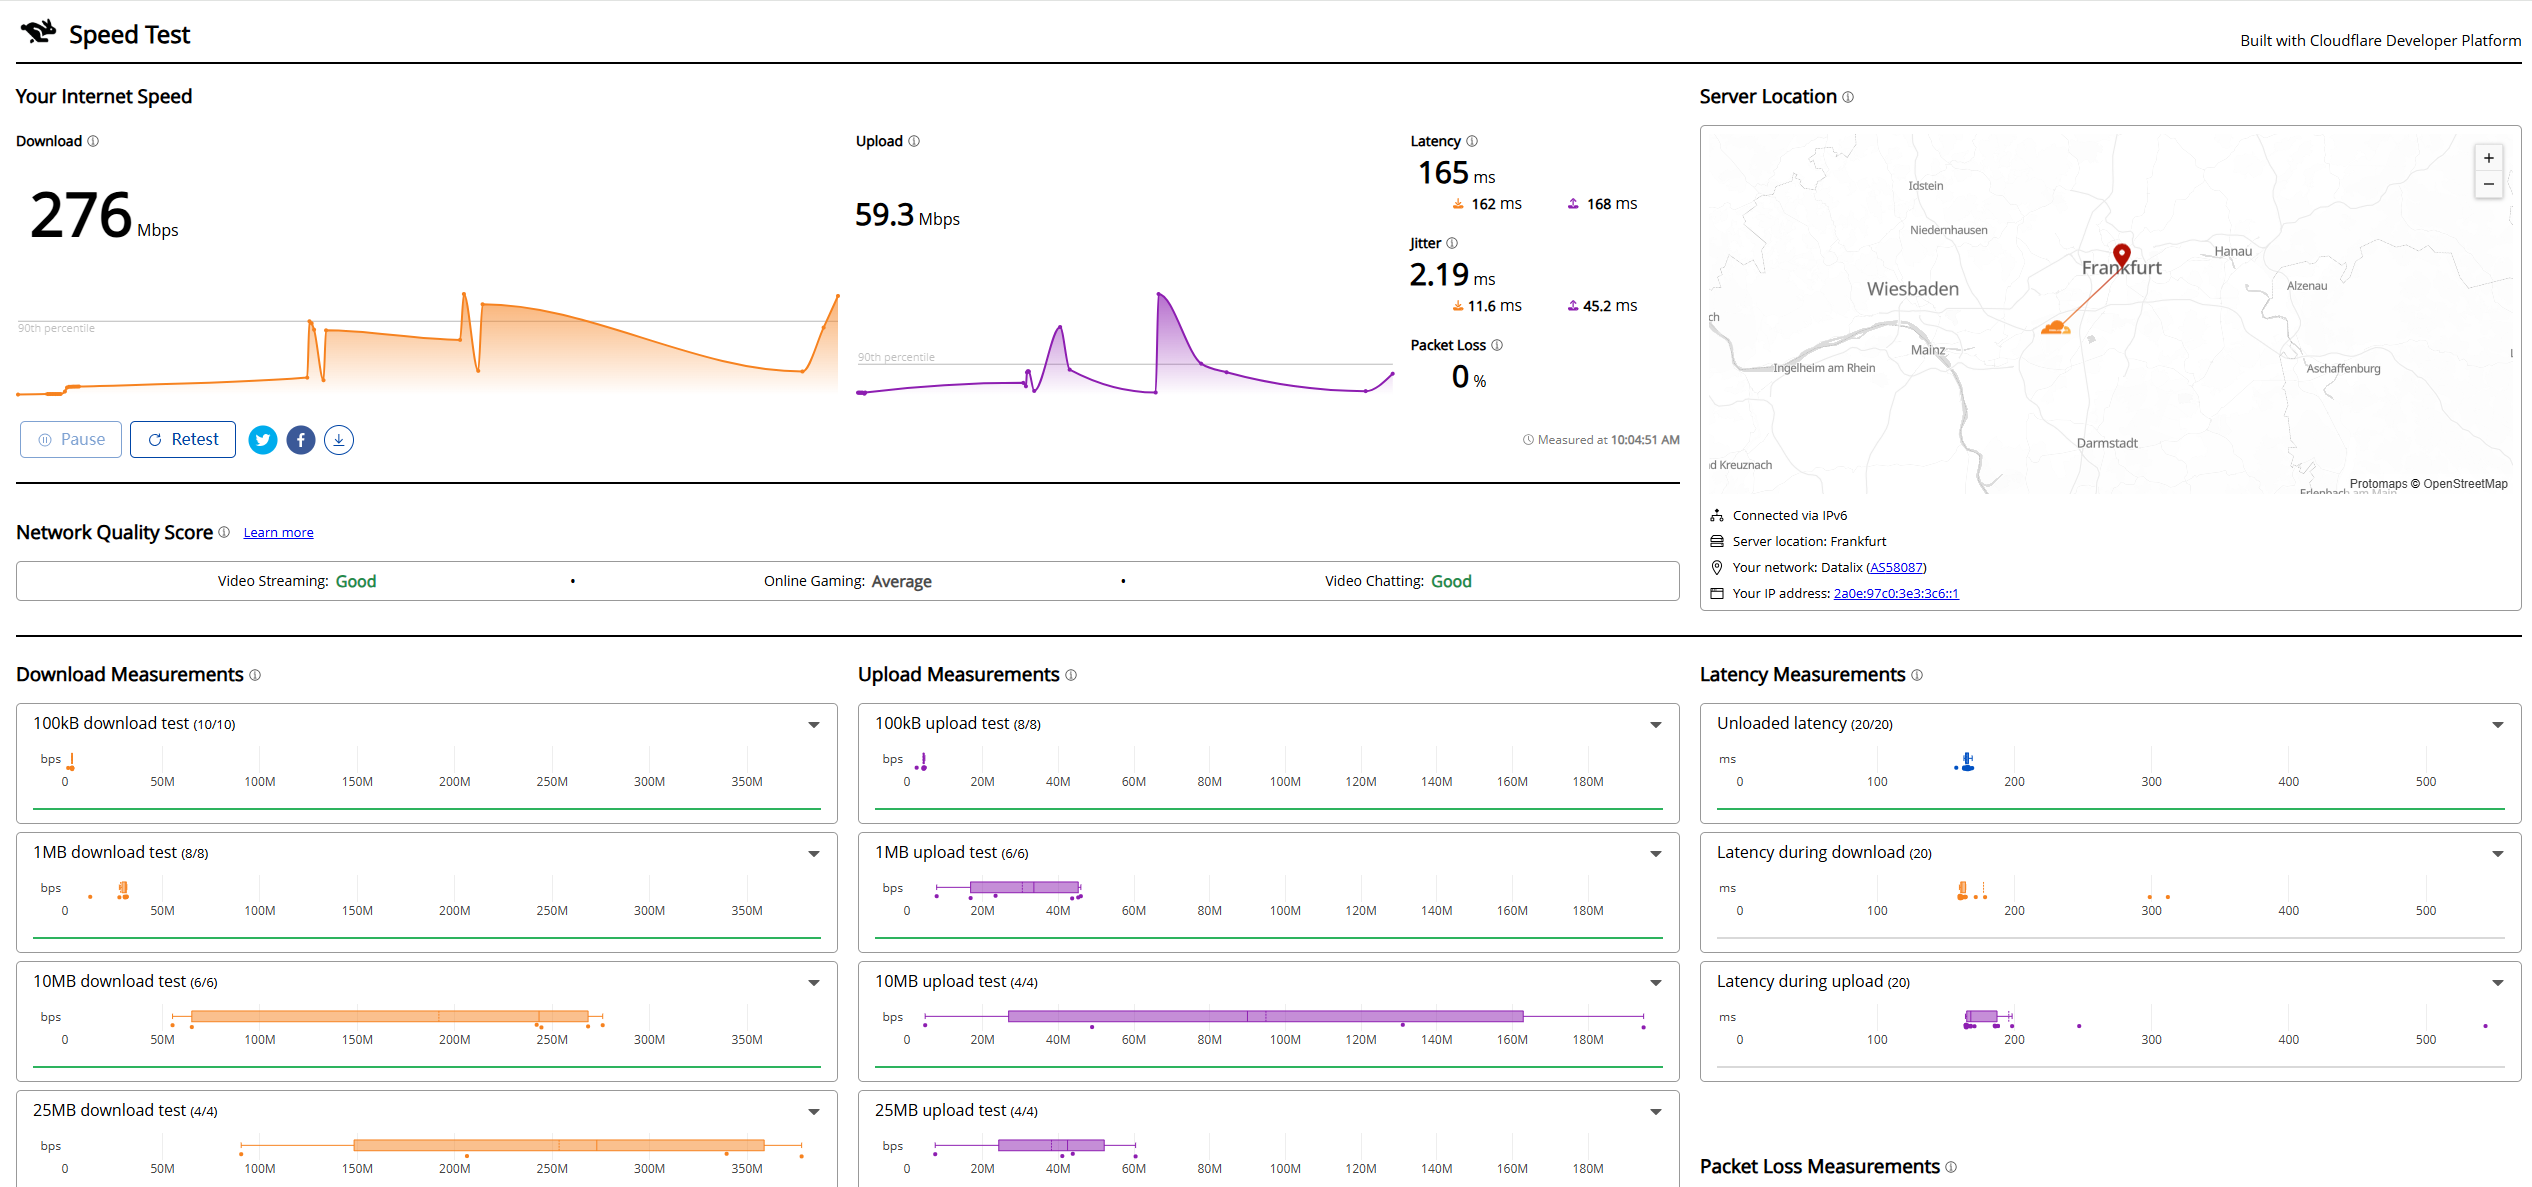Zoom in on the server location map
Viewport: 2532px width, 1187px height.
2489,158
